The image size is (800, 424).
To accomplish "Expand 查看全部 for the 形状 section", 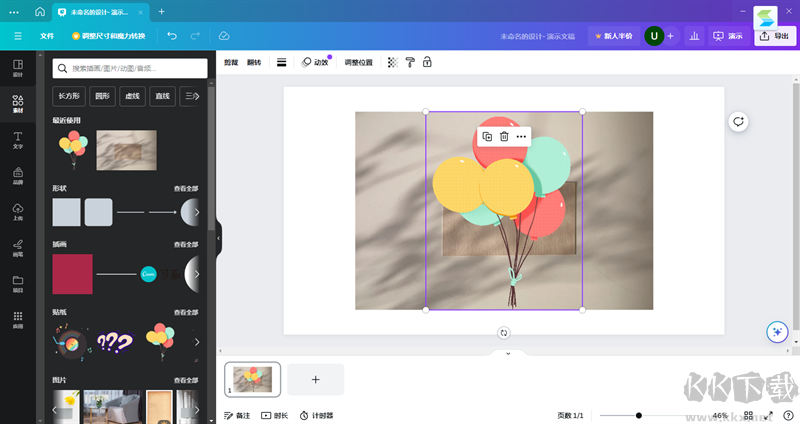I will coord(186,188).
